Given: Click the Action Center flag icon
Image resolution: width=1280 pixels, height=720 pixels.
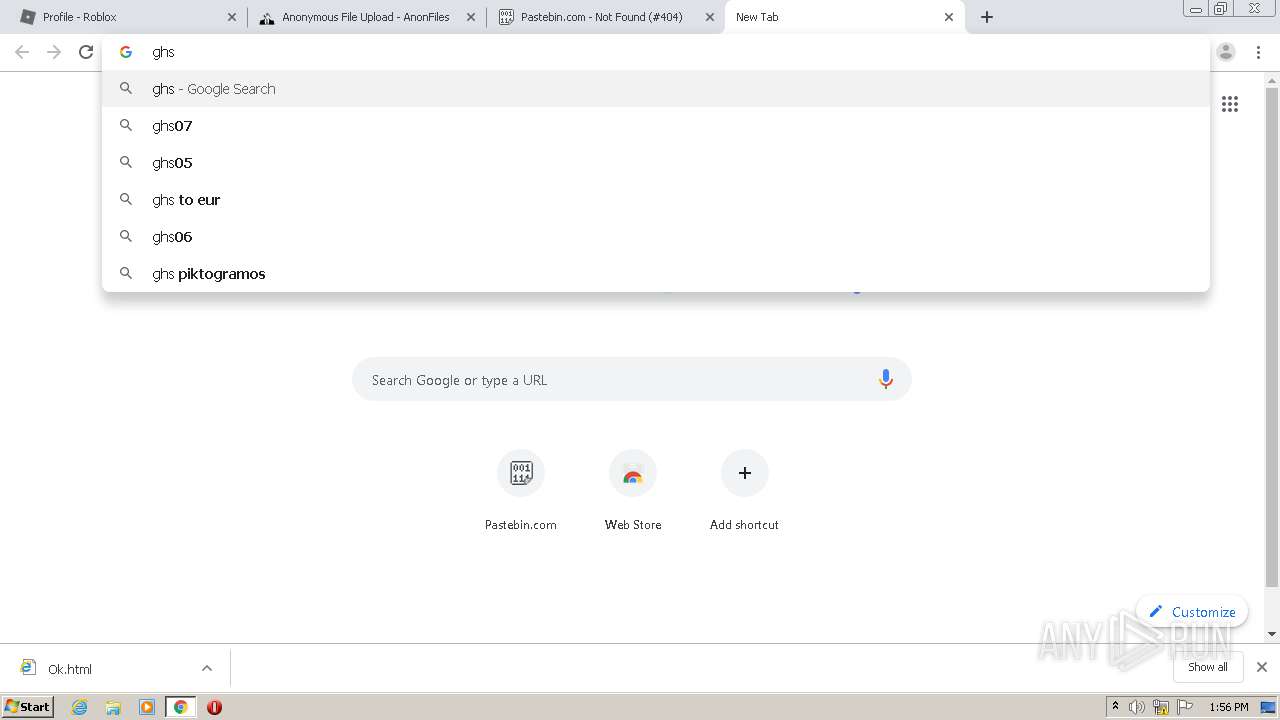Looking at the screenshot, I should [x=1185, y=707].
